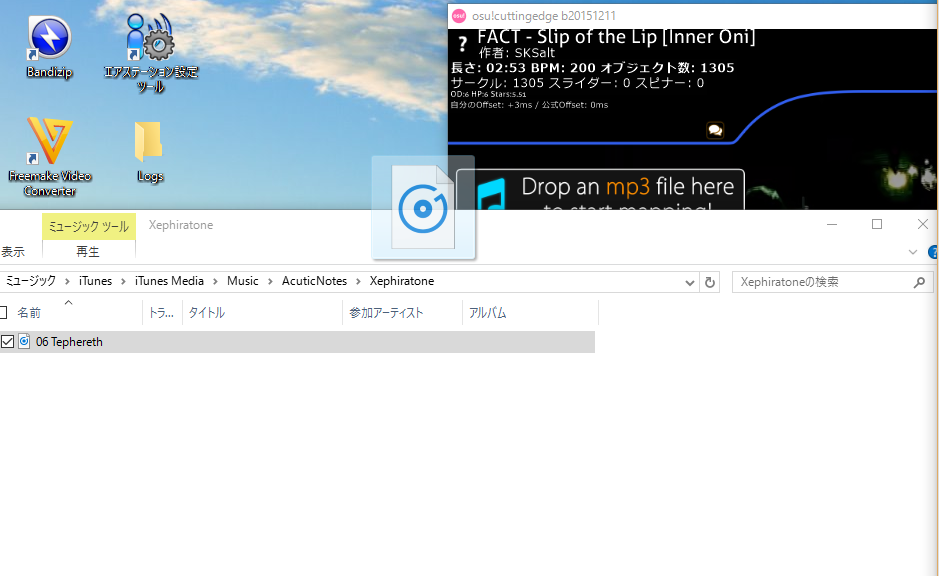Open the 表示 ribbon tab
The image size is (939, 576).
pyautogui.click(x=13, y=251)
